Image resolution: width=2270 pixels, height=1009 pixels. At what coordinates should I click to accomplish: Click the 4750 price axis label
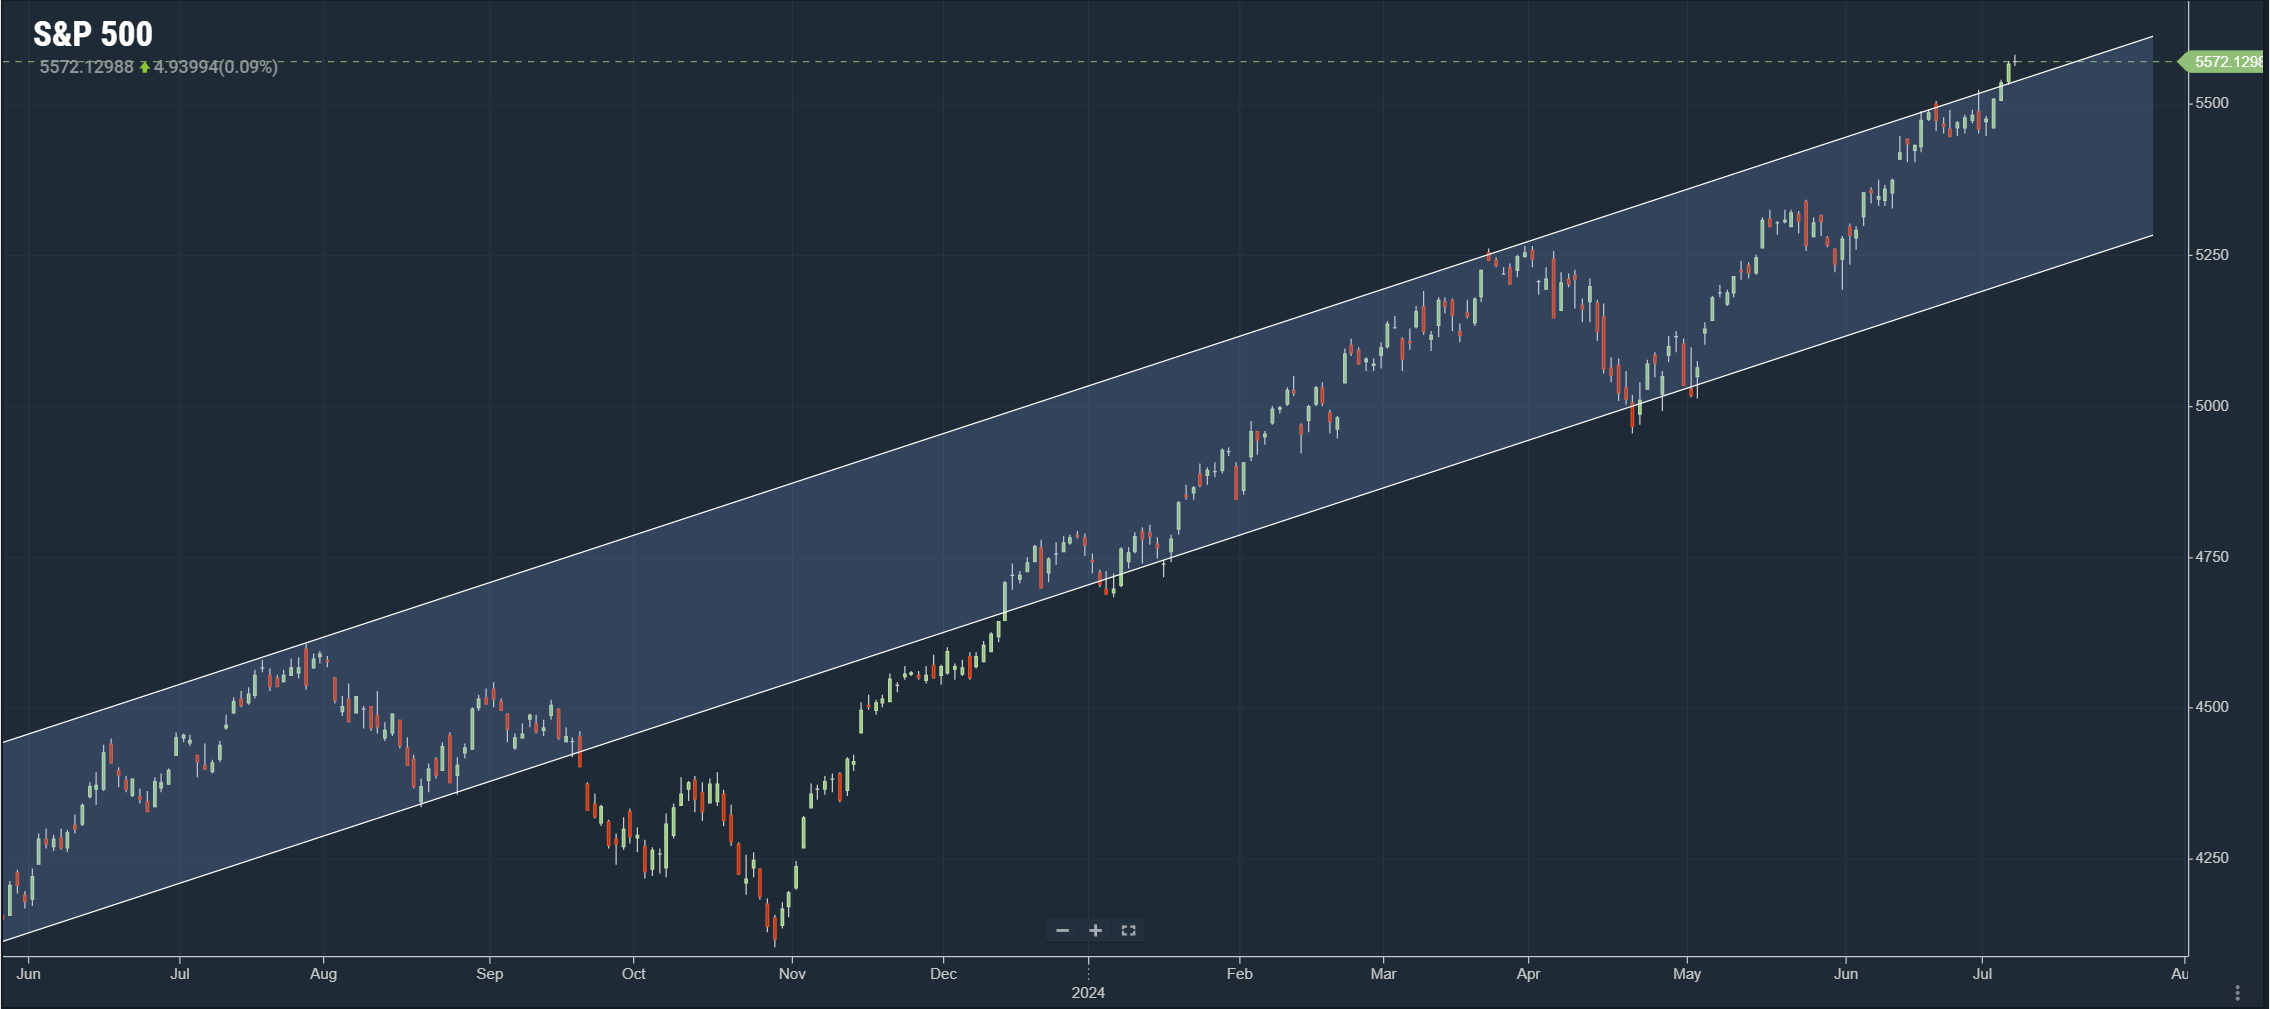point(2212,557)
